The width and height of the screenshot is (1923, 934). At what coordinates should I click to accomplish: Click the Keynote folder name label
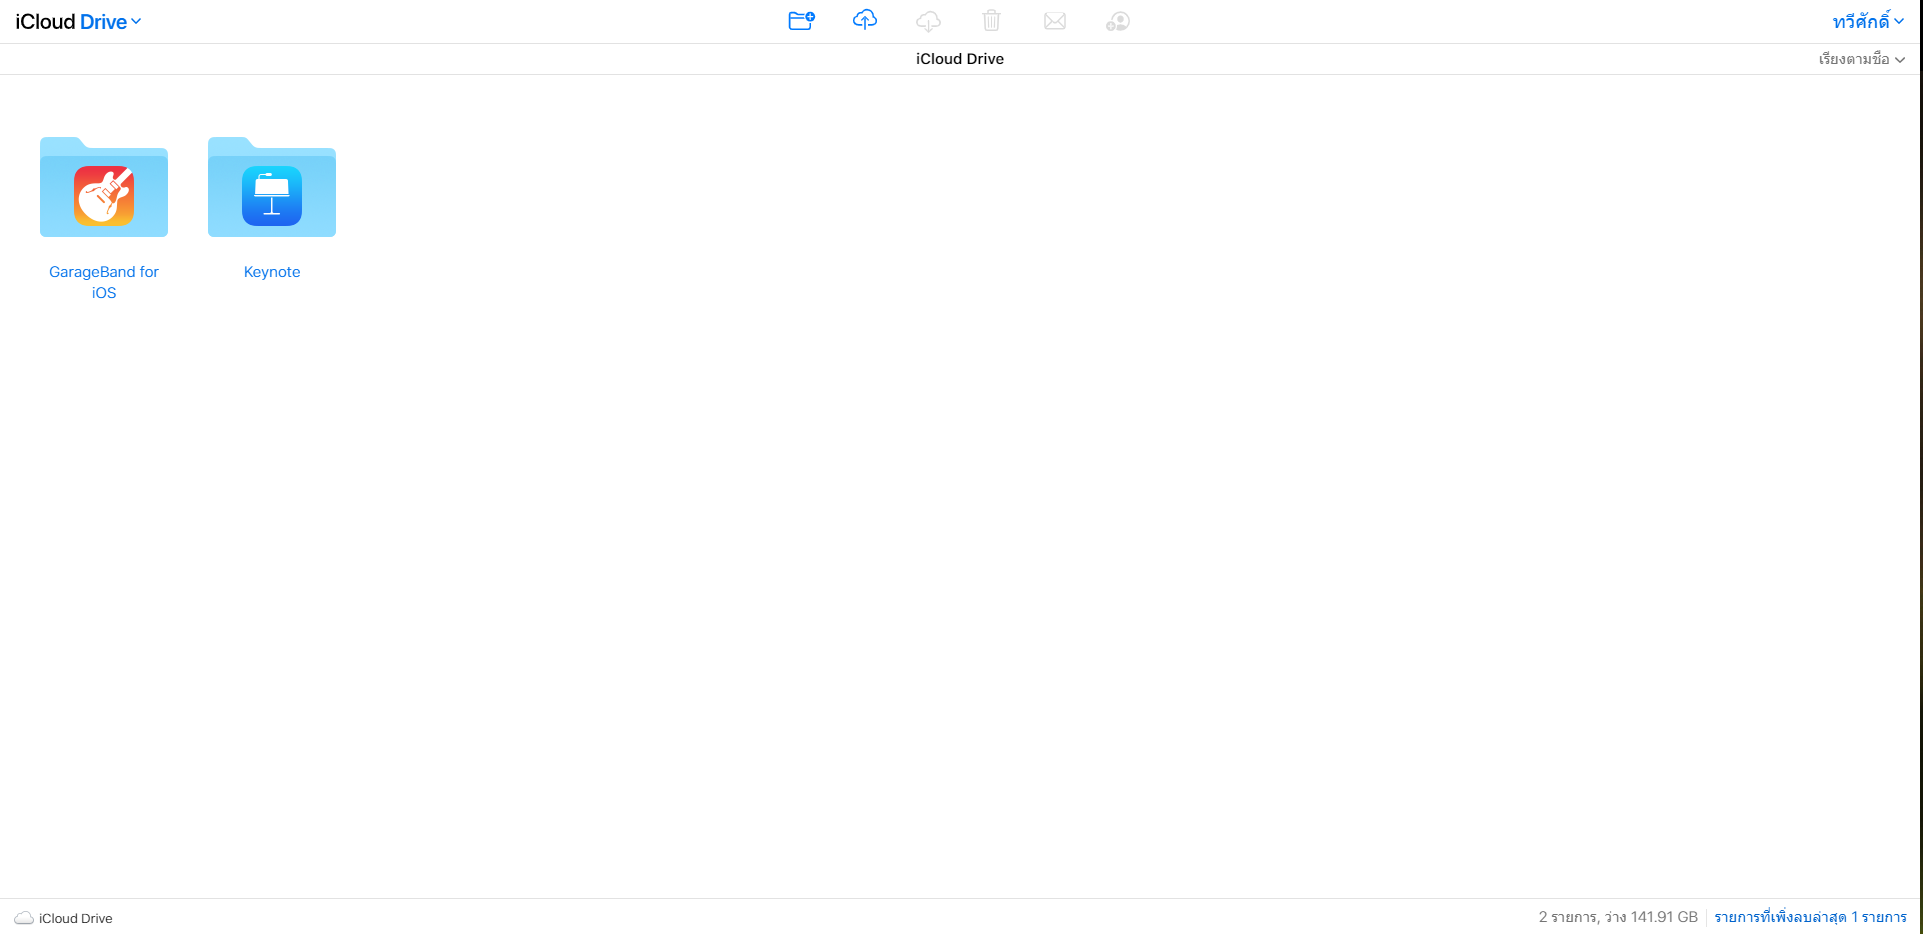[272, 272]
